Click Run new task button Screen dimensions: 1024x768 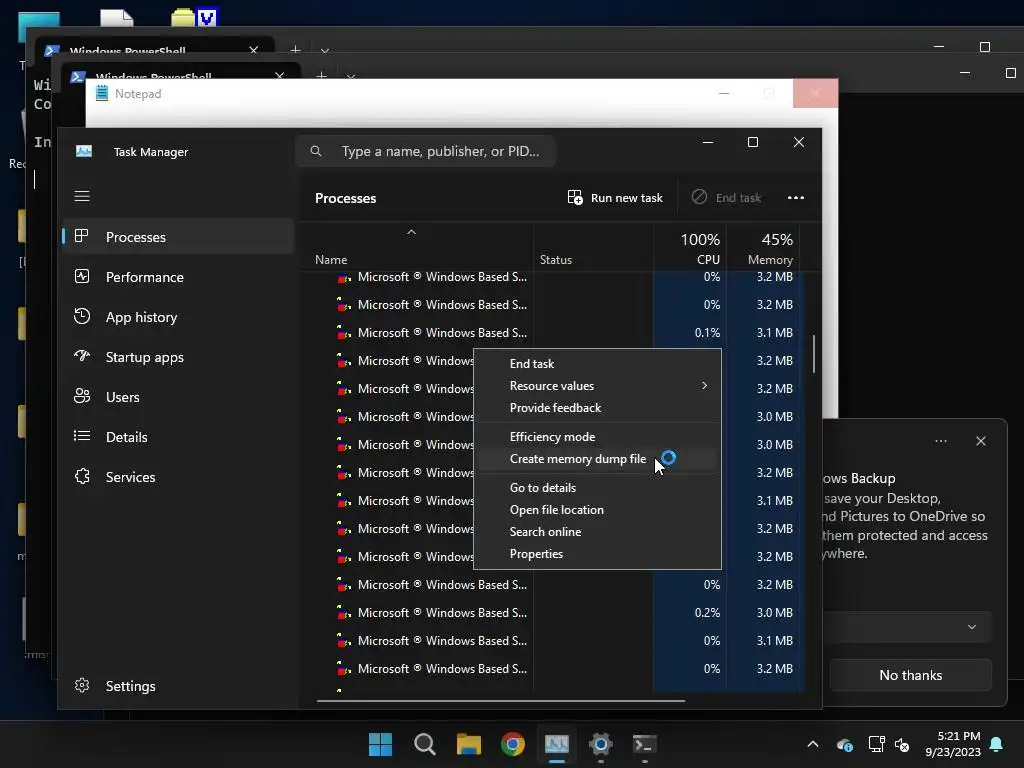[x=615, y=198]
